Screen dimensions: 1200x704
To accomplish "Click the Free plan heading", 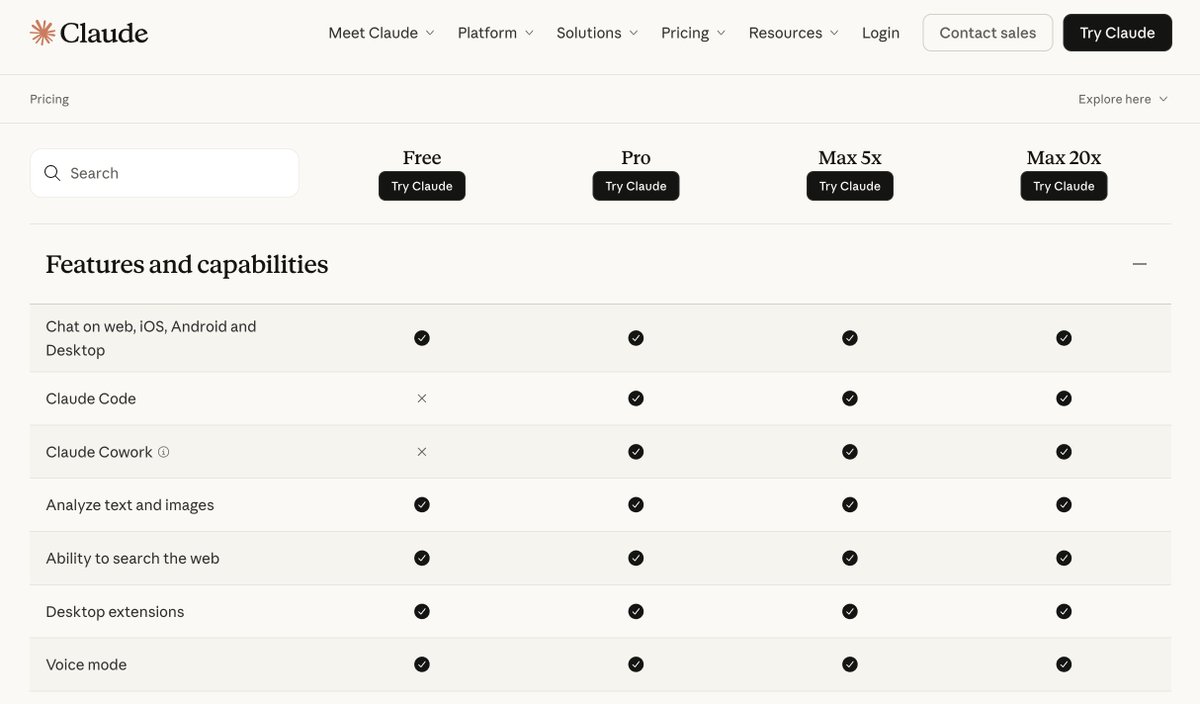I will (x=422, y=157).
